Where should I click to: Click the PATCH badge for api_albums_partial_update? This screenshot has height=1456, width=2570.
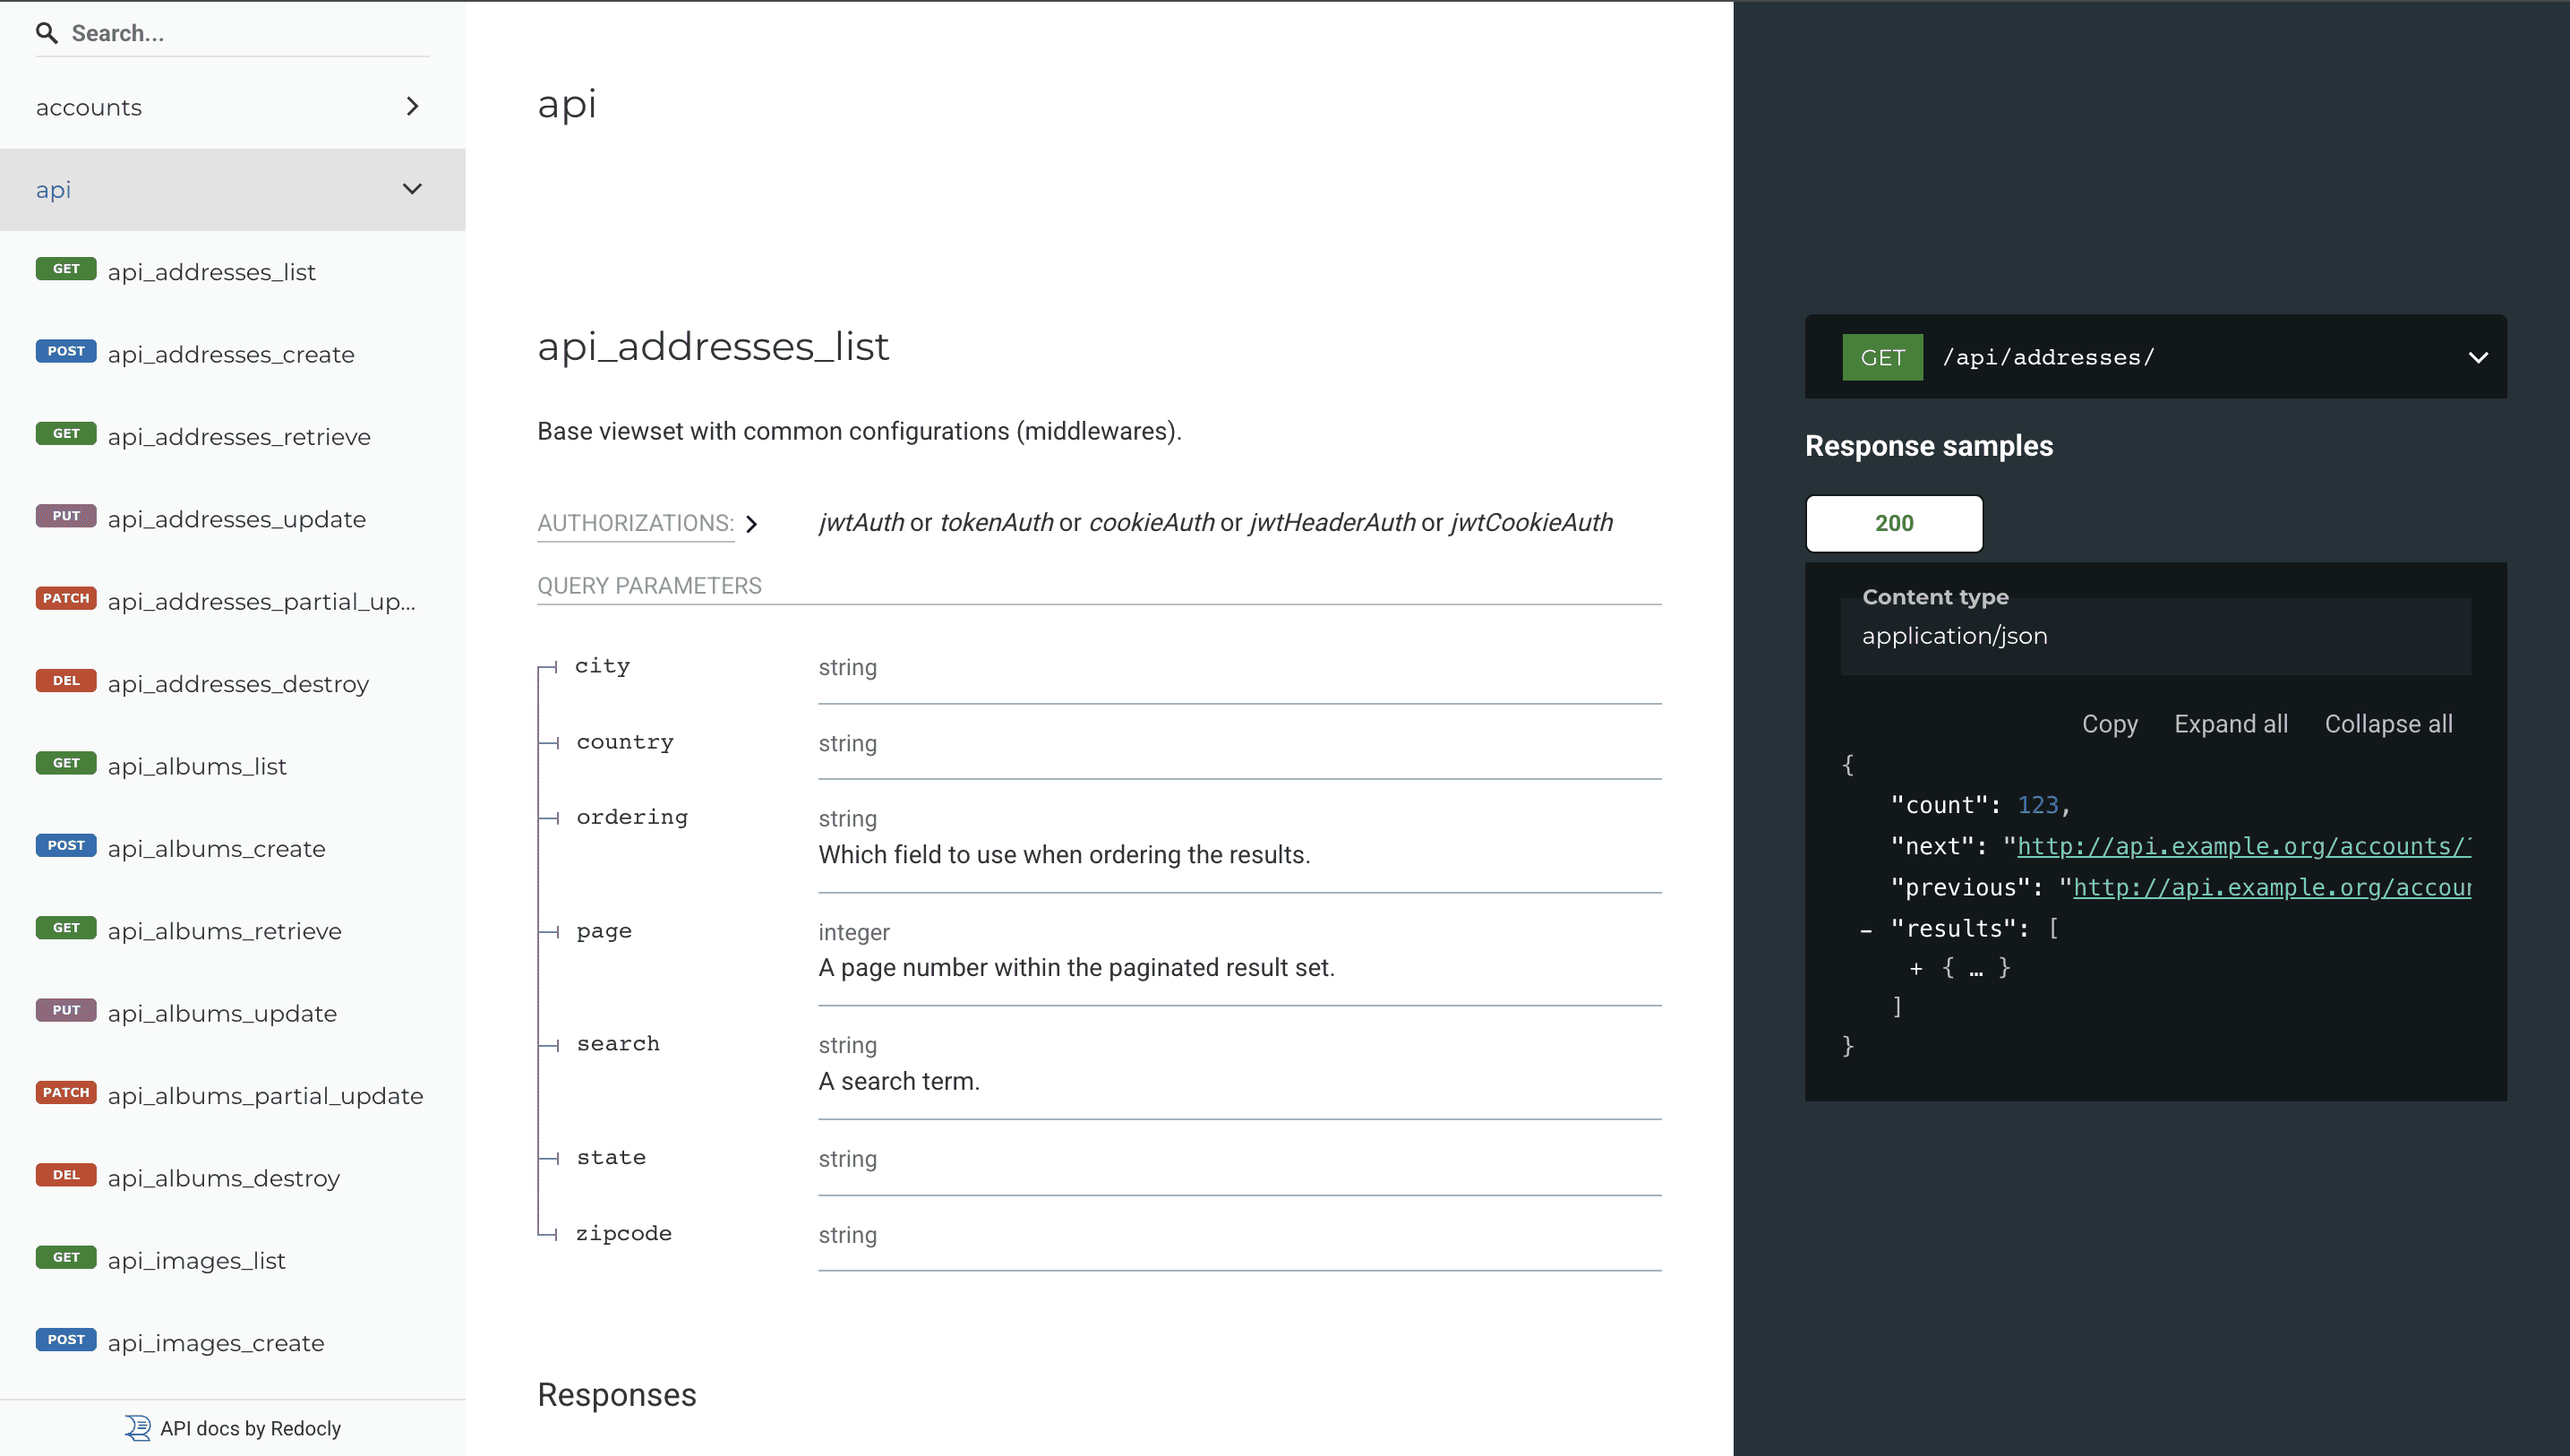[66, 1093]
